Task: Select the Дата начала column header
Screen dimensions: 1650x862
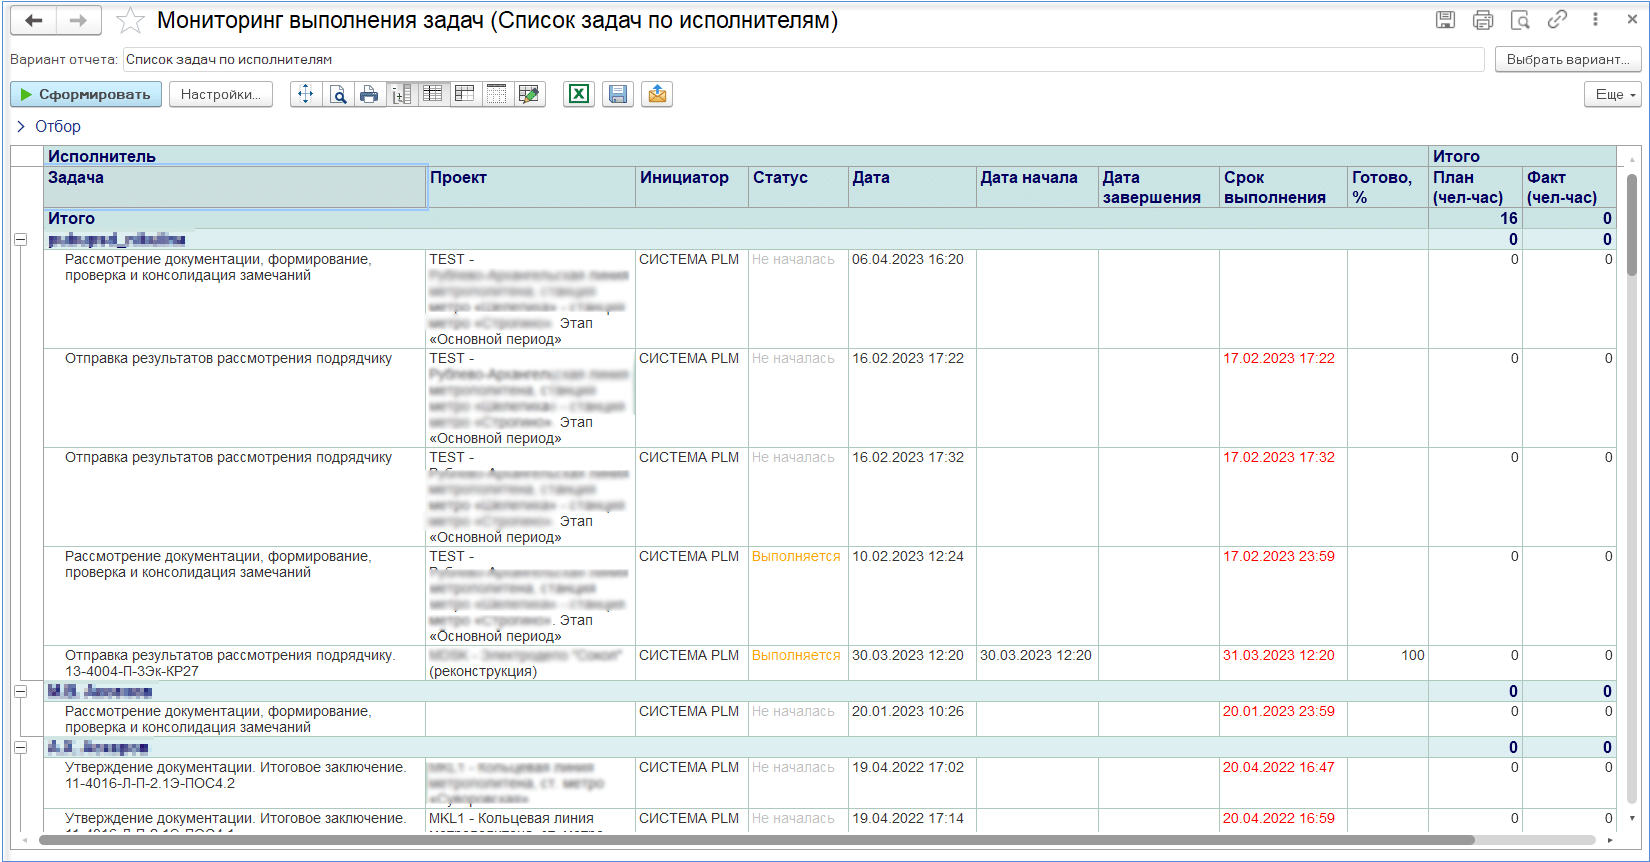Action: tap(1037, 187)
